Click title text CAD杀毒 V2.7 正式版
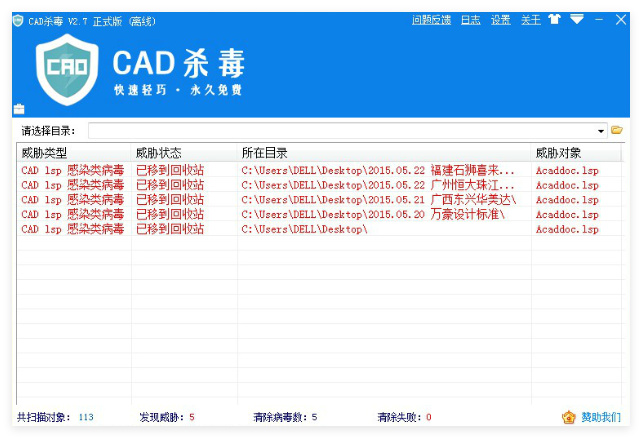The height and width of the screenshot is (438, 642). 75,21
